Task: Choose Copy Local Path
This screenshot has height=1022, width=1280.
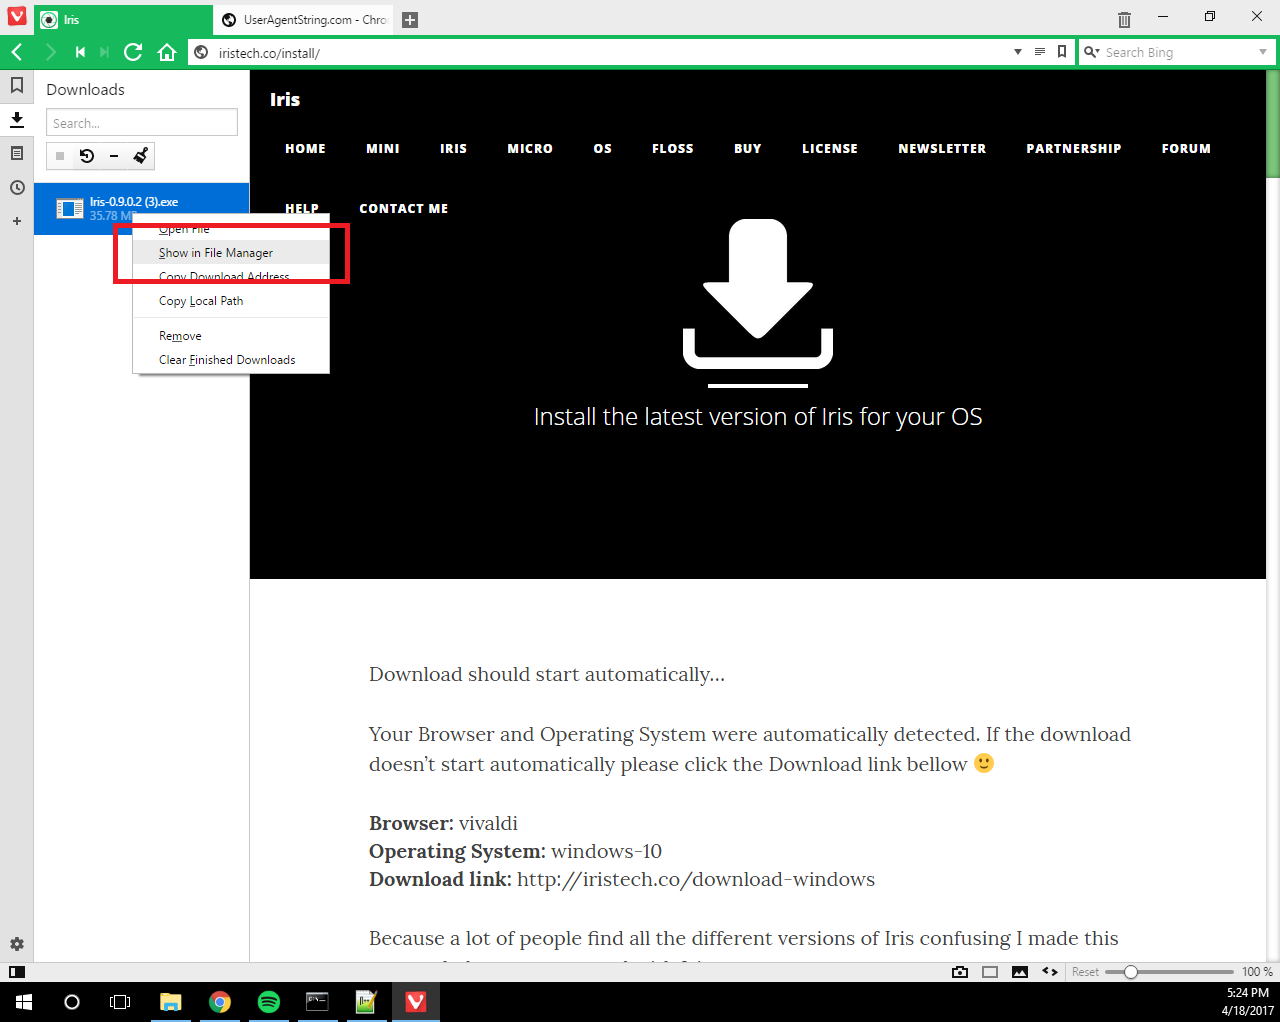Action: 231,301
